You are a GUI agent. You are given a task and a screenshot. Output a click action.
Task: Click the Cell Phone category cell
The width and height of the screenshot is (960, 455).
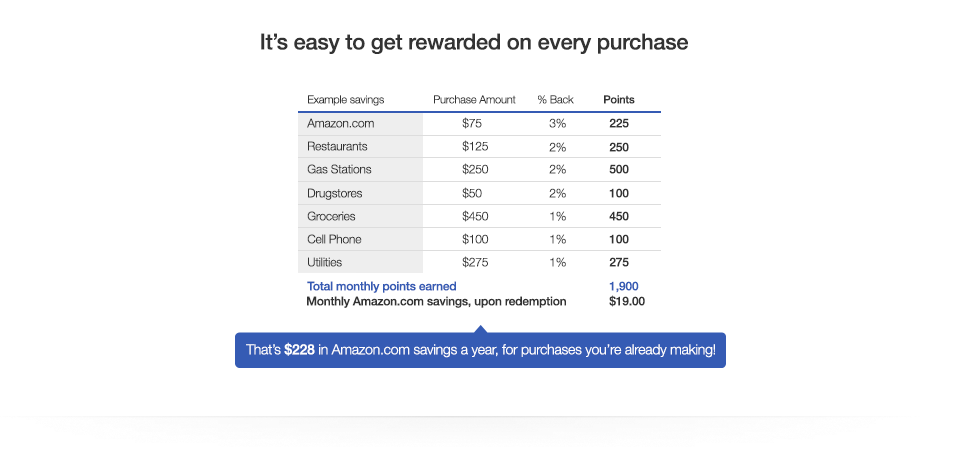[x=334, y=239]
